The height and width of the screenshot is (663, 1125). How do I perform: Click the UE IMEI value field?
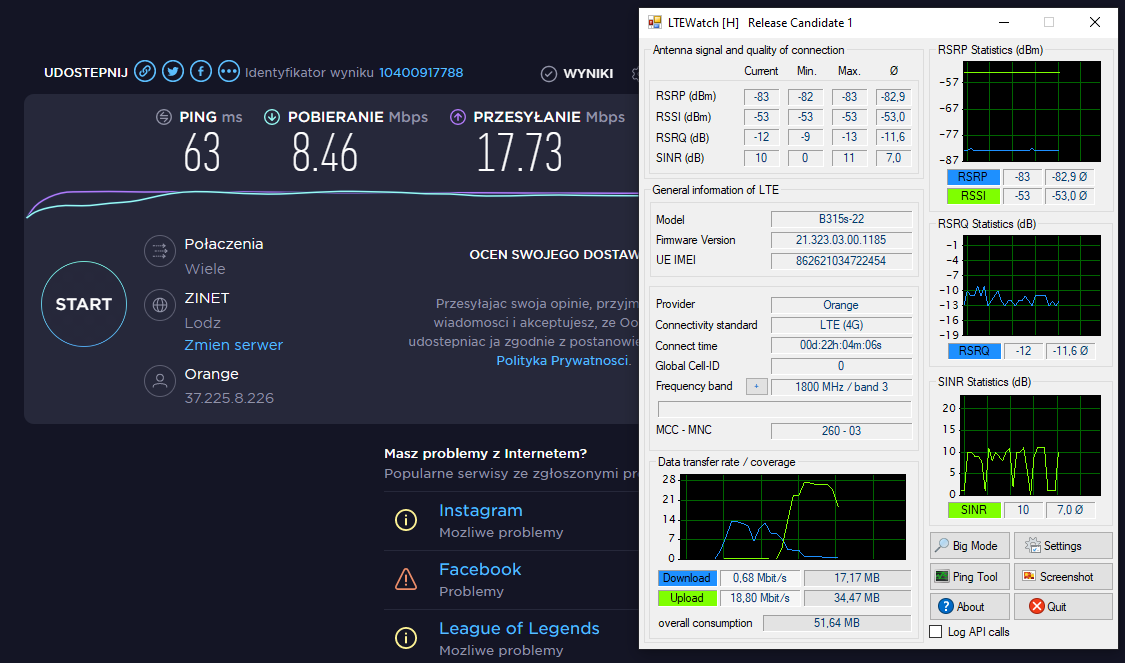pyautogui.click(x=841, y=261)
